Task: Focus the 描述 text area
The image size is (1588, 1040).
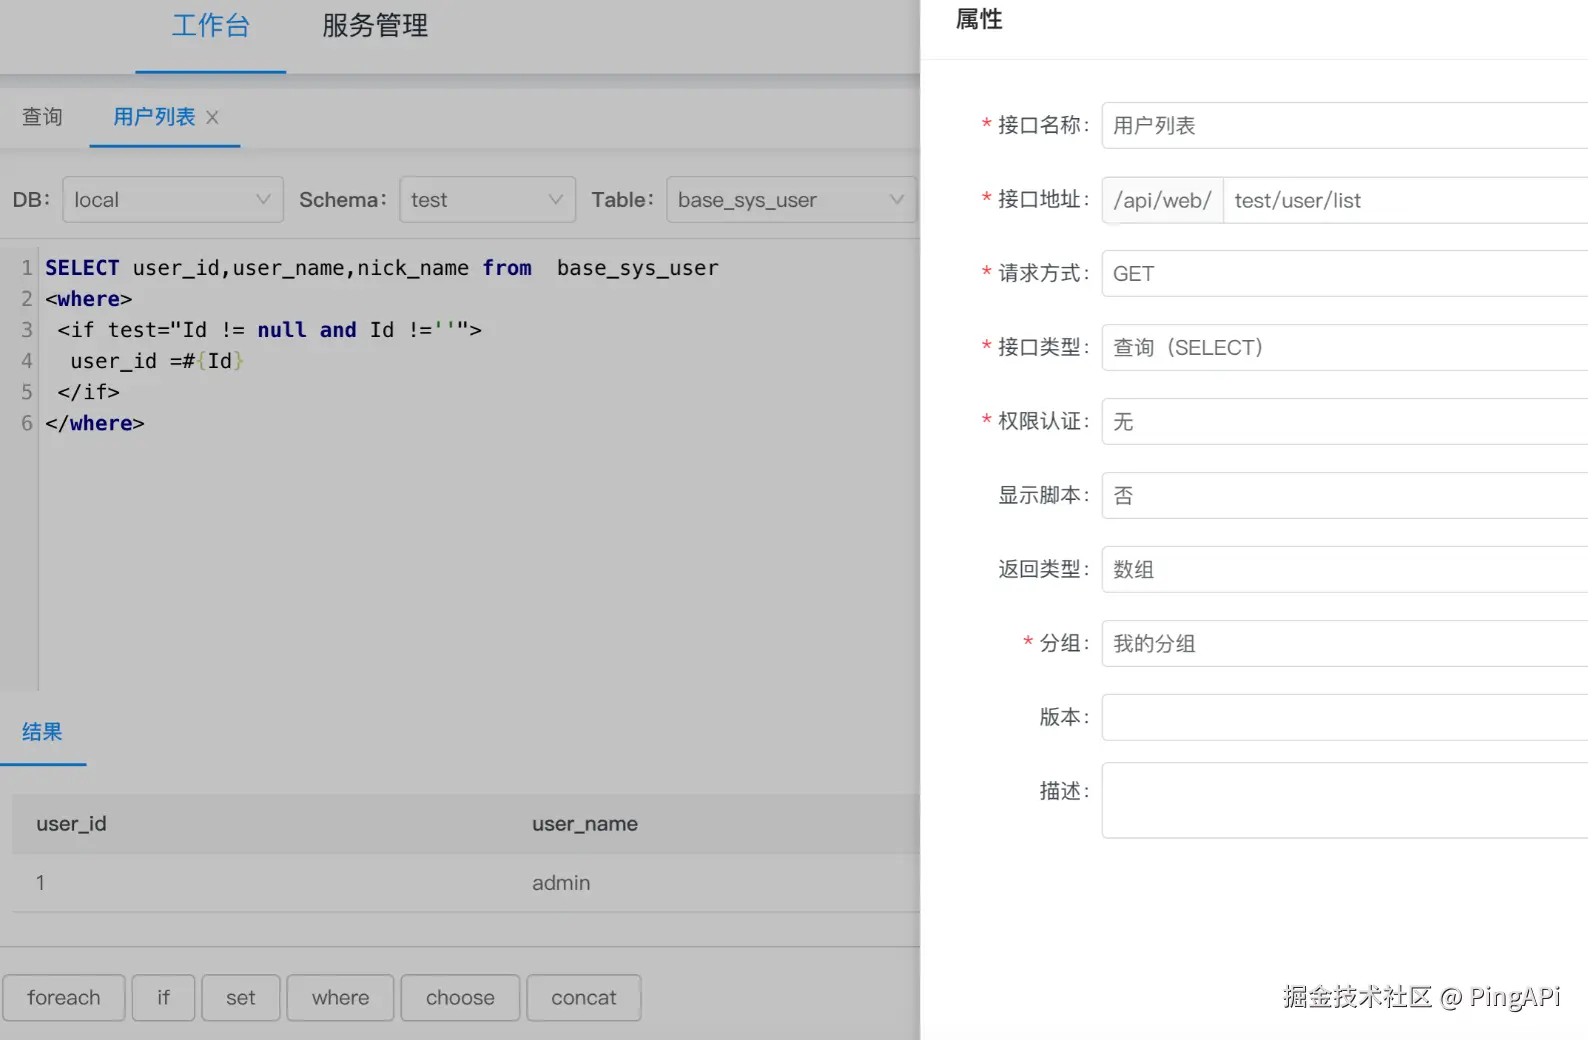Action: 1344,801
